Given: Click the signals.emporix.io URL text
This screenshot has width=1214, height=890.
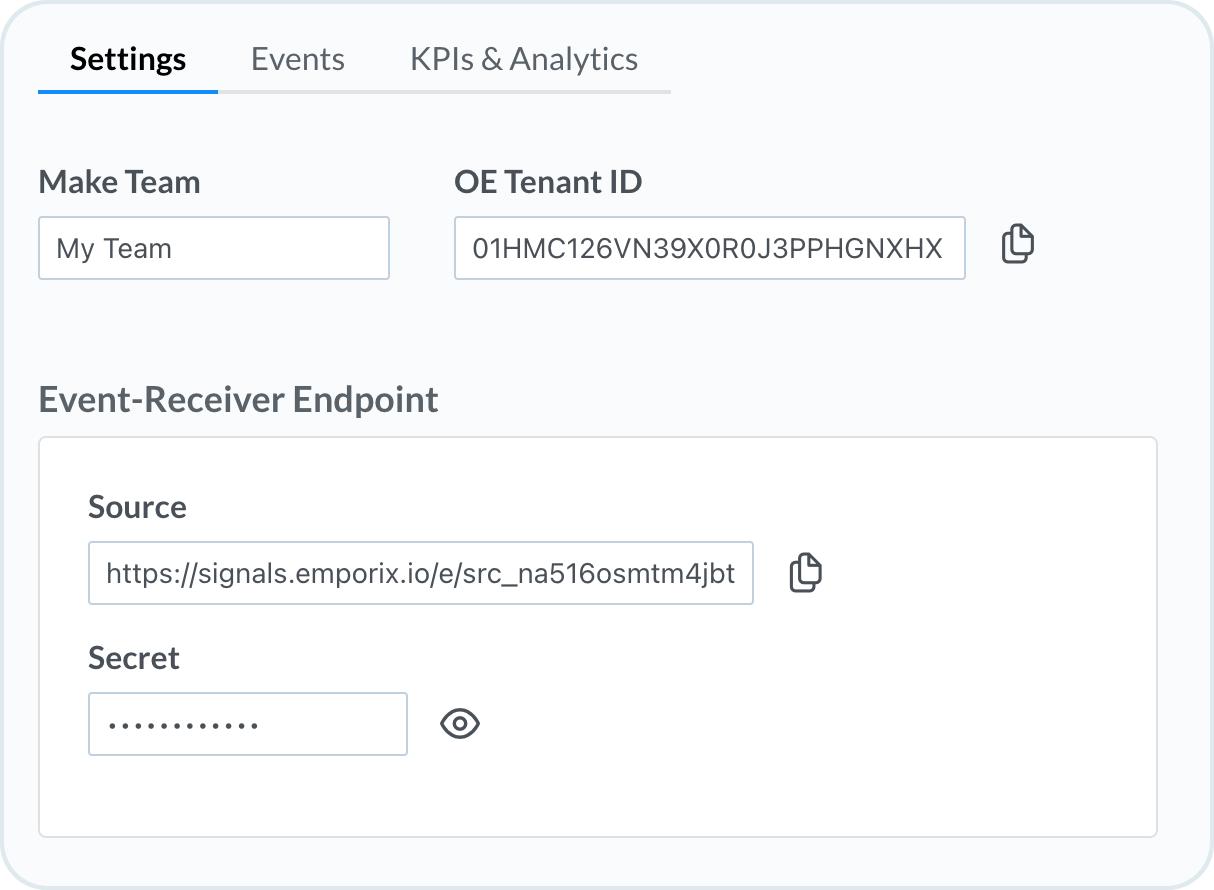Looking at the screenshot, I should (x=420, y=574).
